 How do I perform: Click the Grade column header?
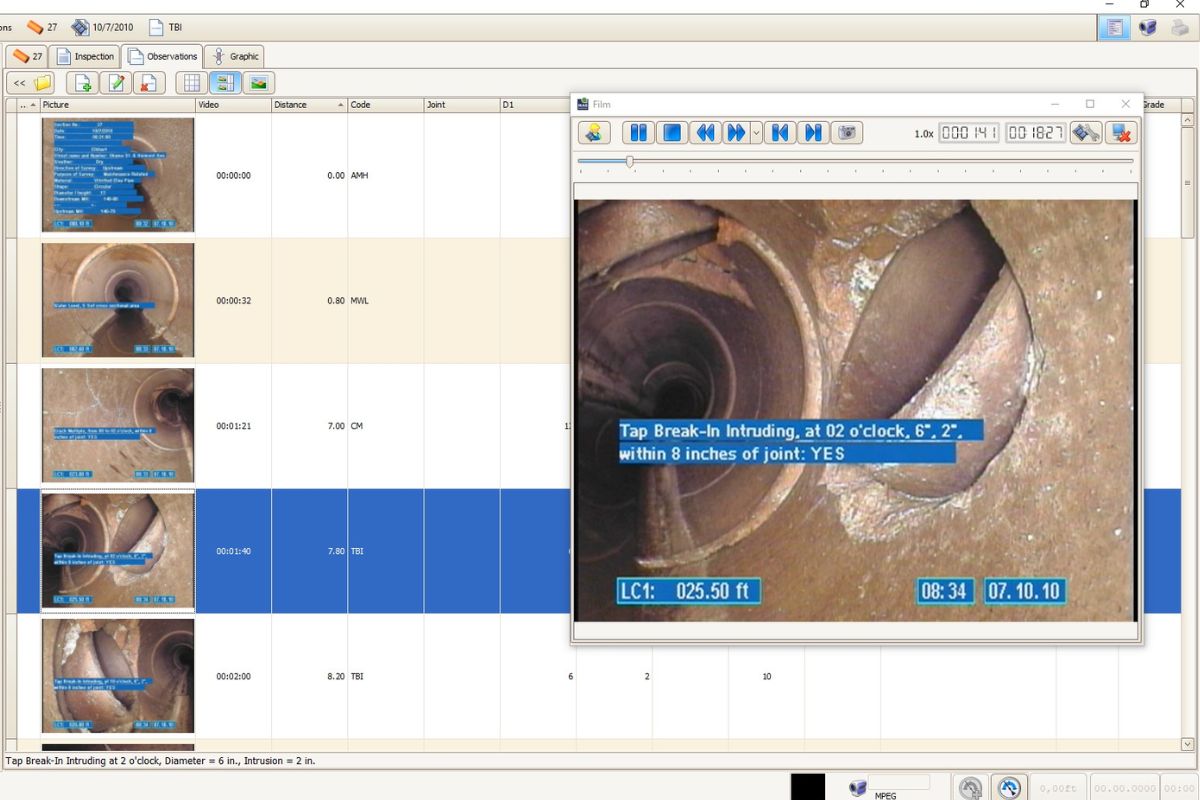coord(1161,104)
